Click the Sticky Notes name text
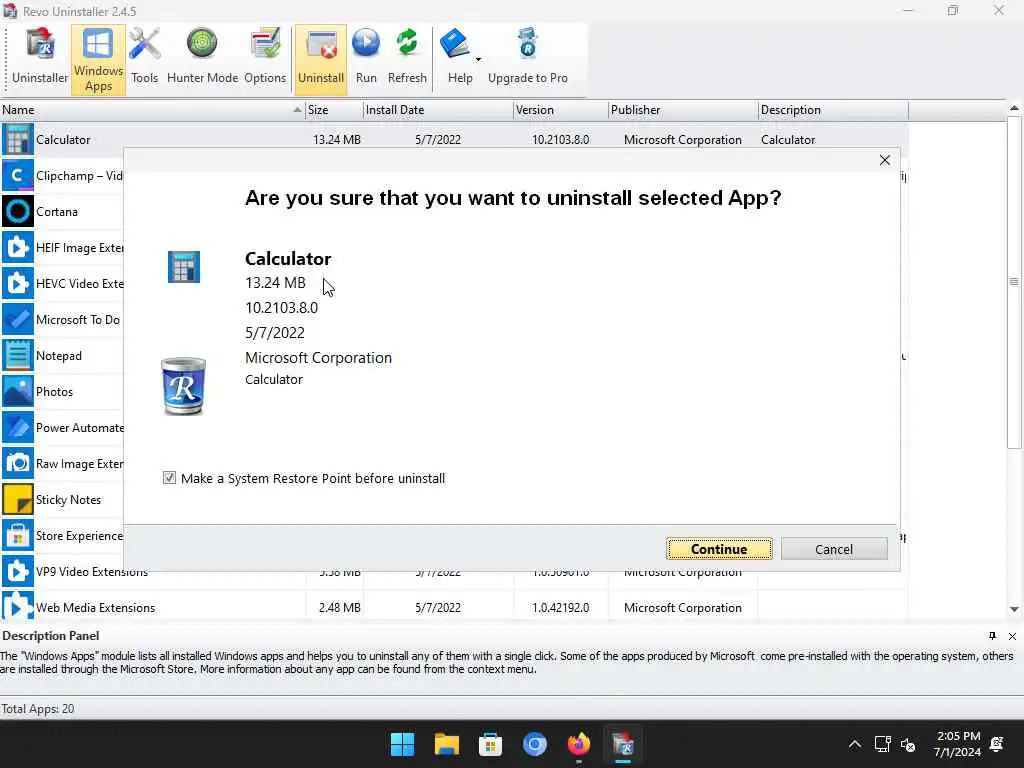 pos(69,500)
